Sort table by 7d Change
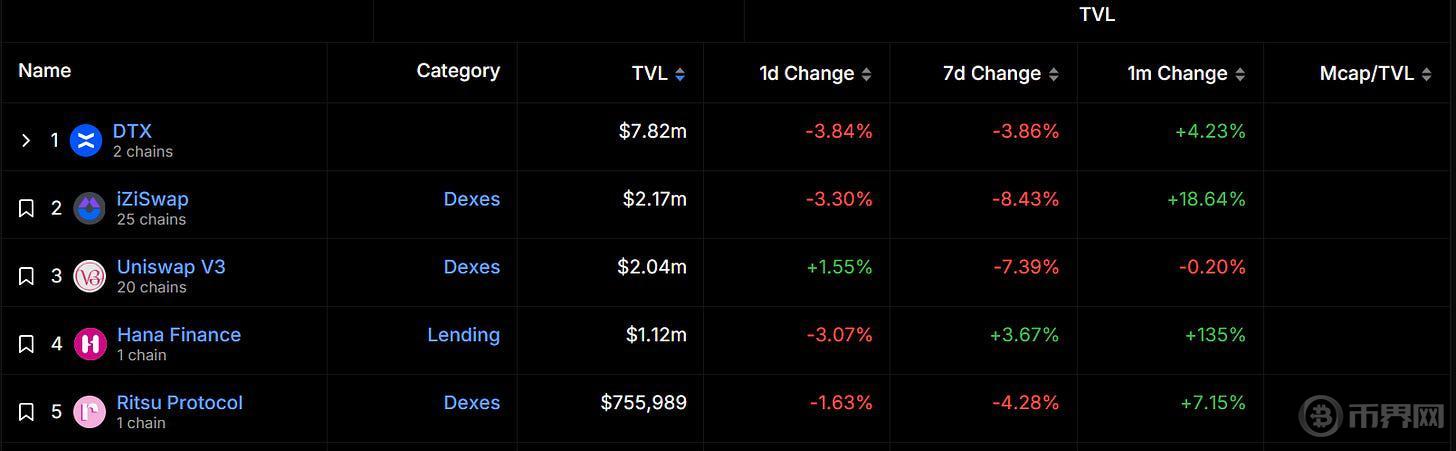Image resolution: width=1456 pixels, height=451 pixels. coord(1053,74)
